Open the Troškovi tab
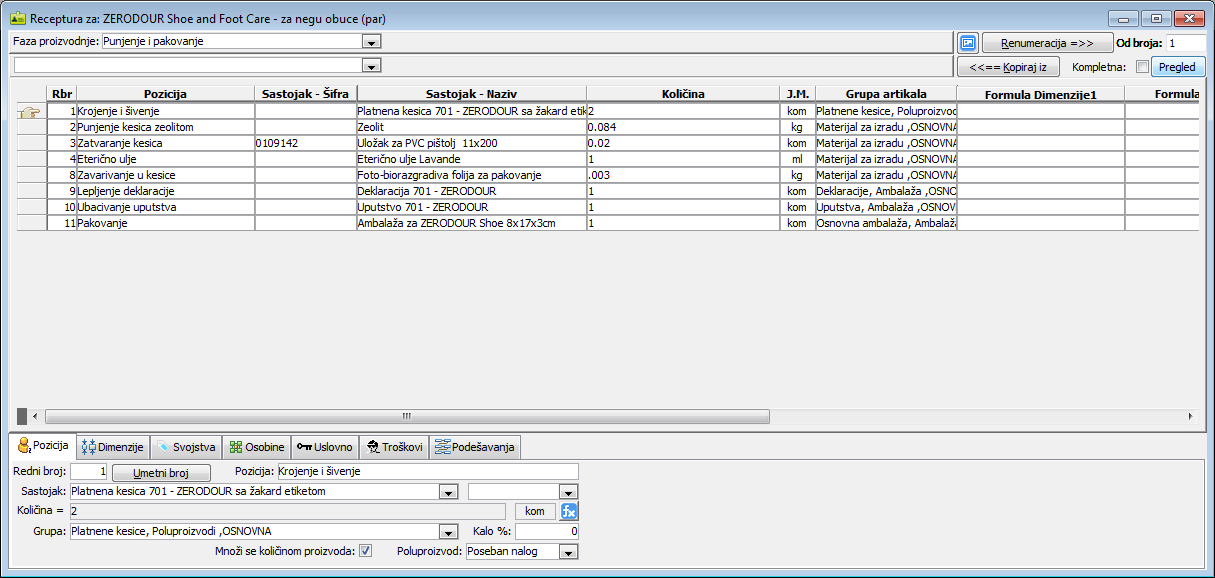 pyautogui.click(x=394, y=447)
